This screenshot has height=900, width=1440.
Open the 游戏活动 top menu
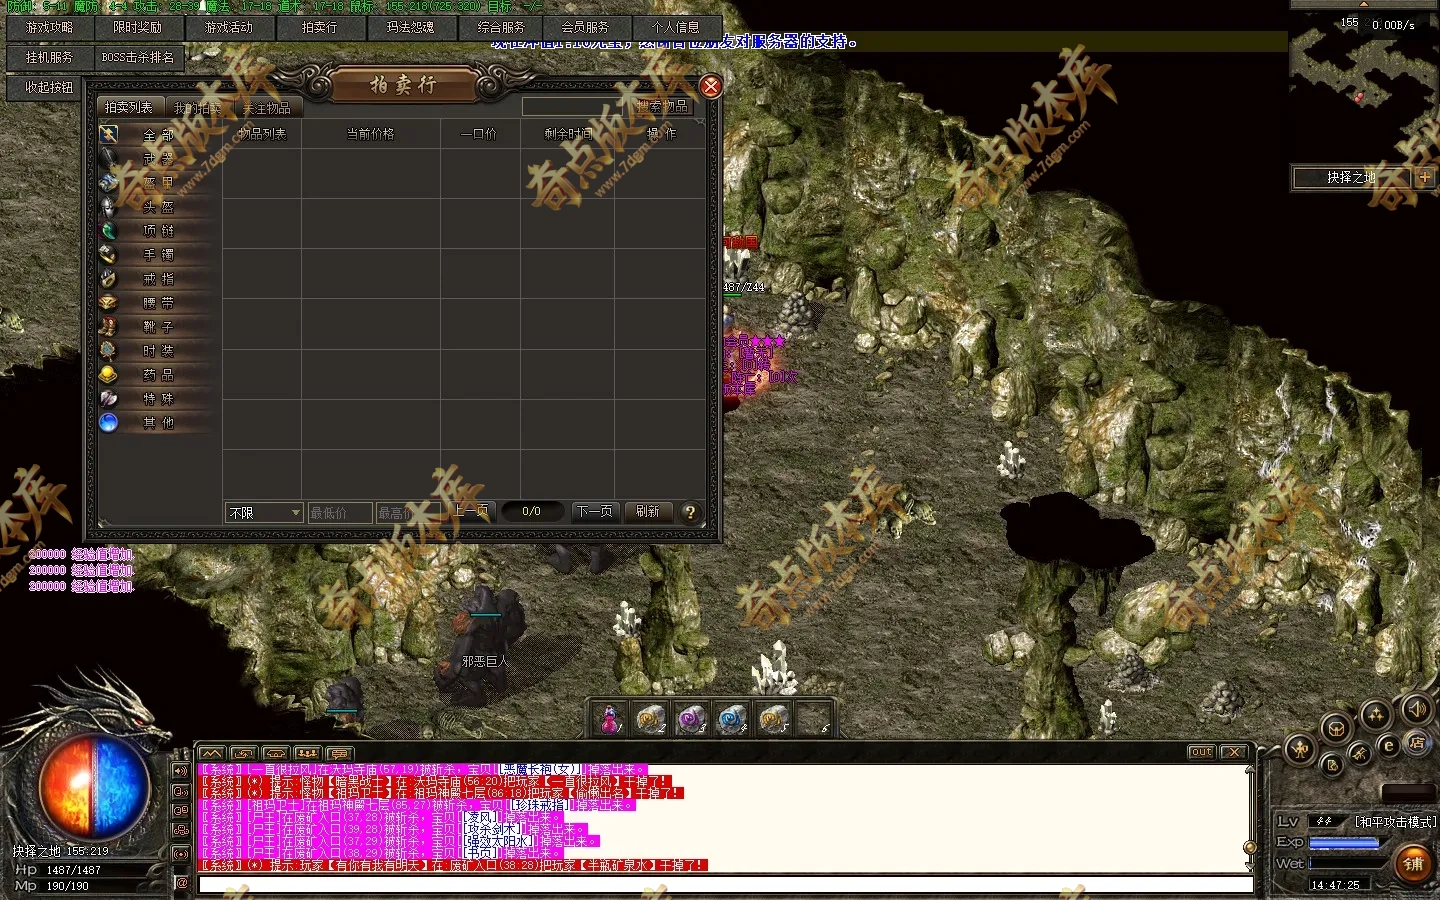click(229, 28)
